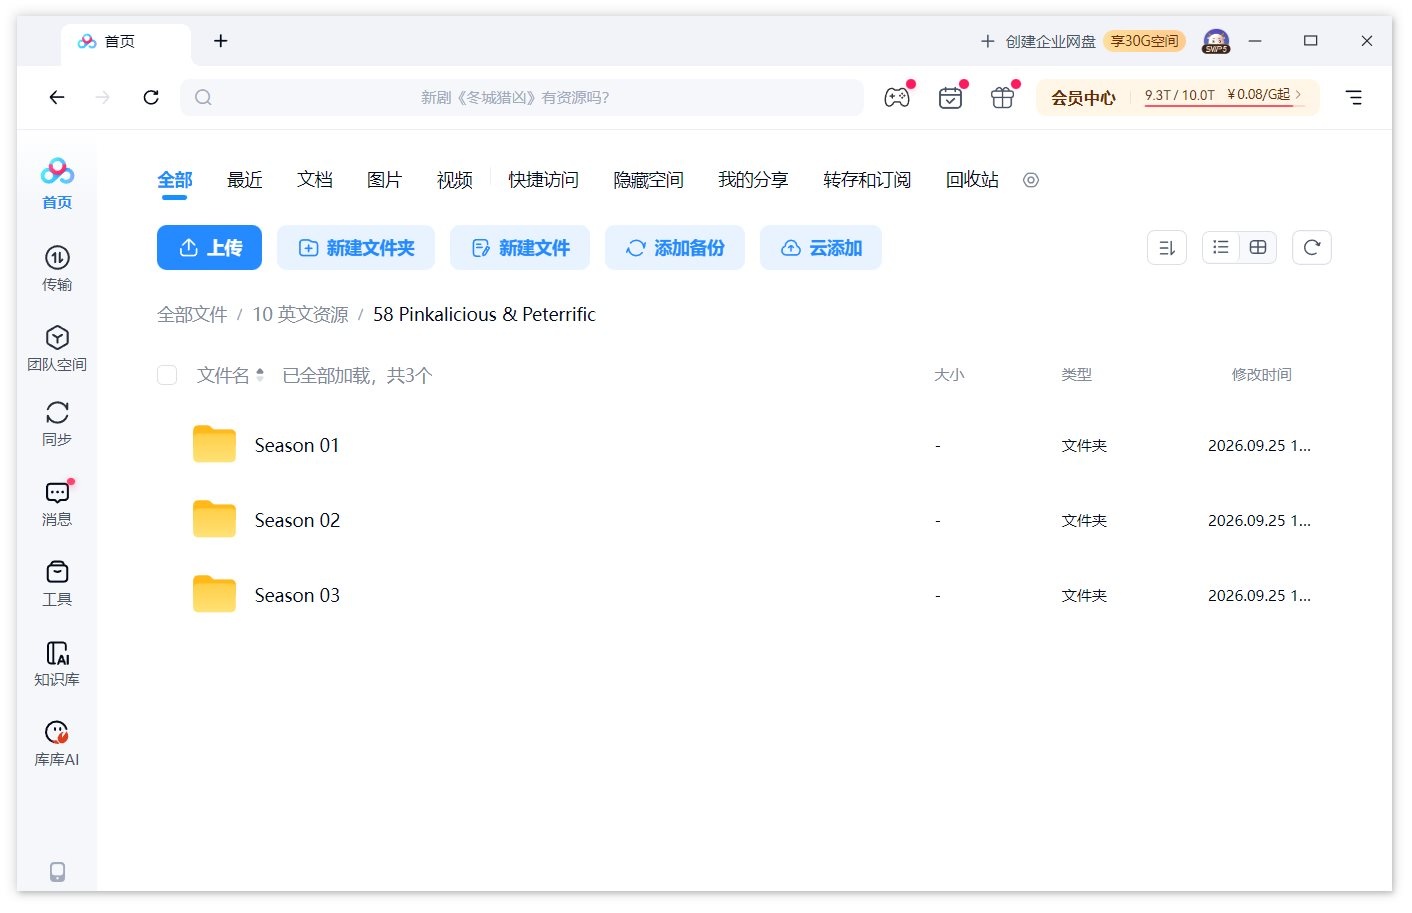Click the 类型 column header
The width and height of the screenshot is (1412, 913).
(1076, 375)
